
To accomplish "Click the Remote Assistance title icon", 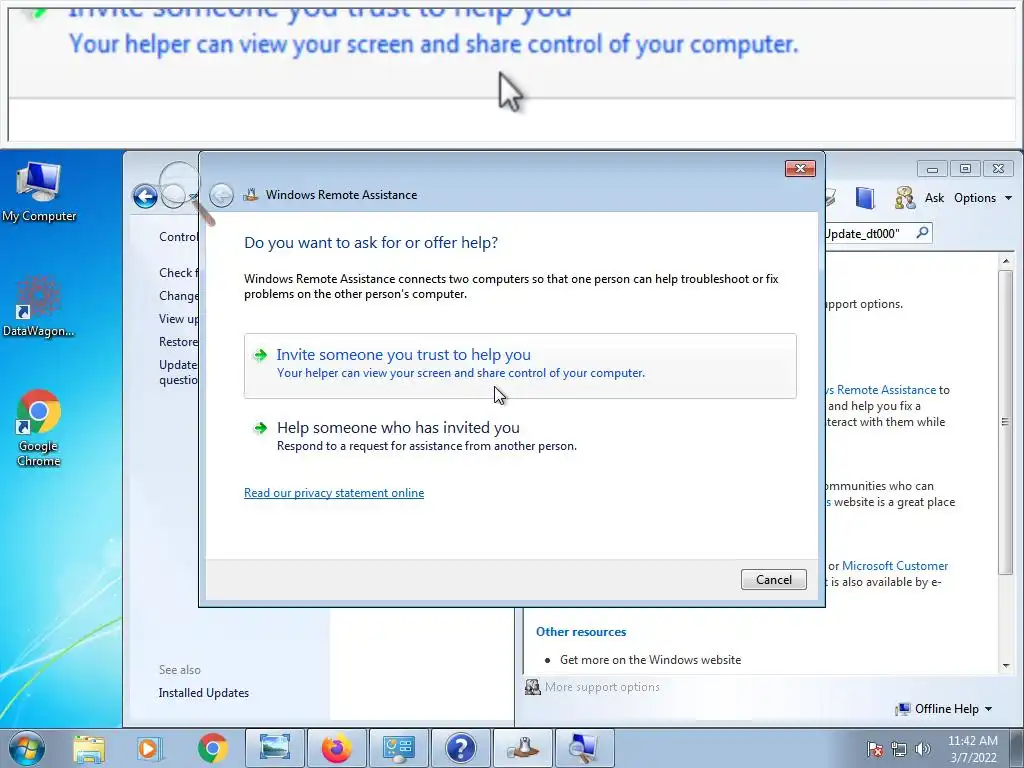I will 251,195.
